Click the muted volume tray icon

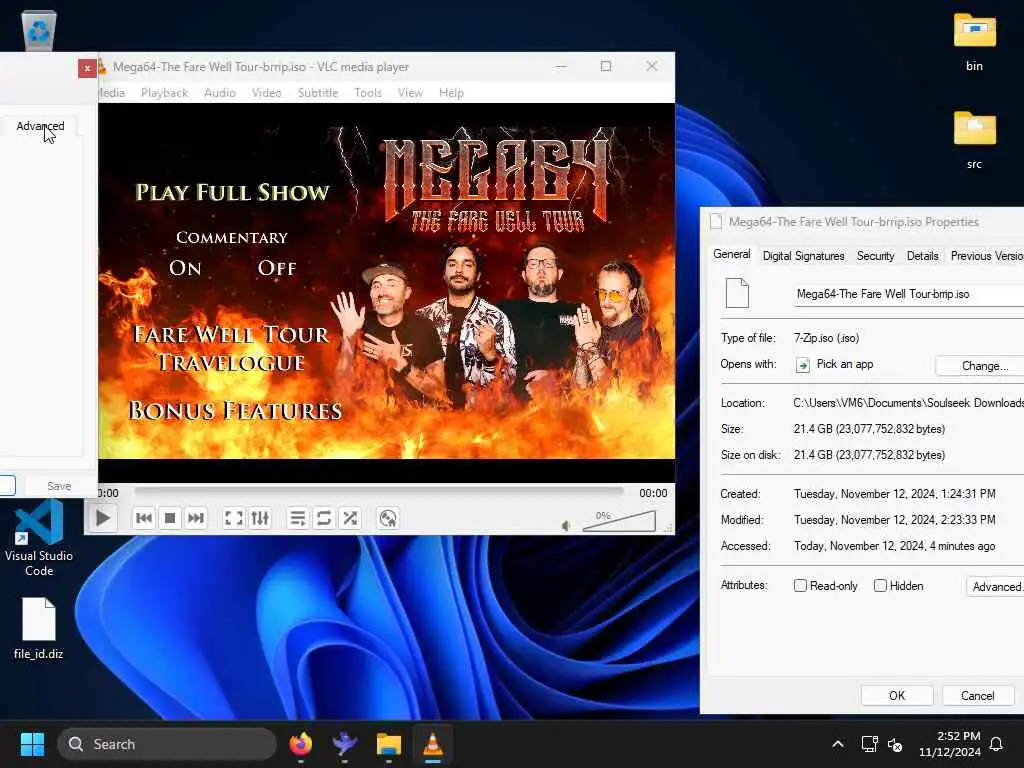895,744
